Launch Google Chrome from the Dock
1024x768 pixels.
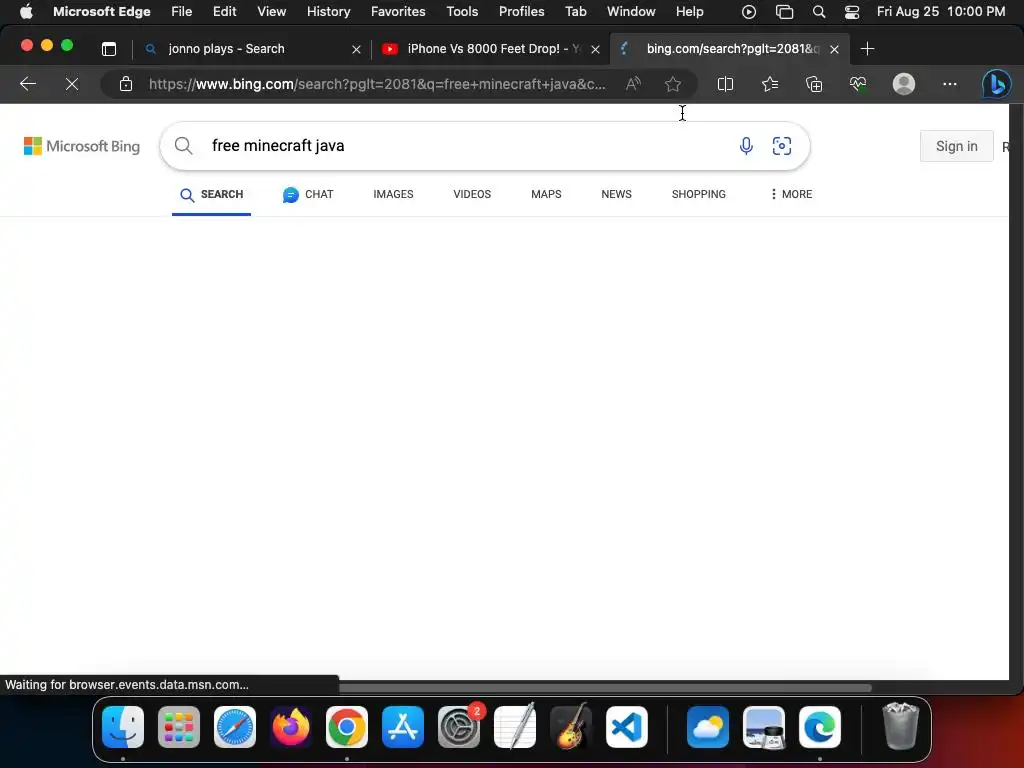[x=347, y=727]
